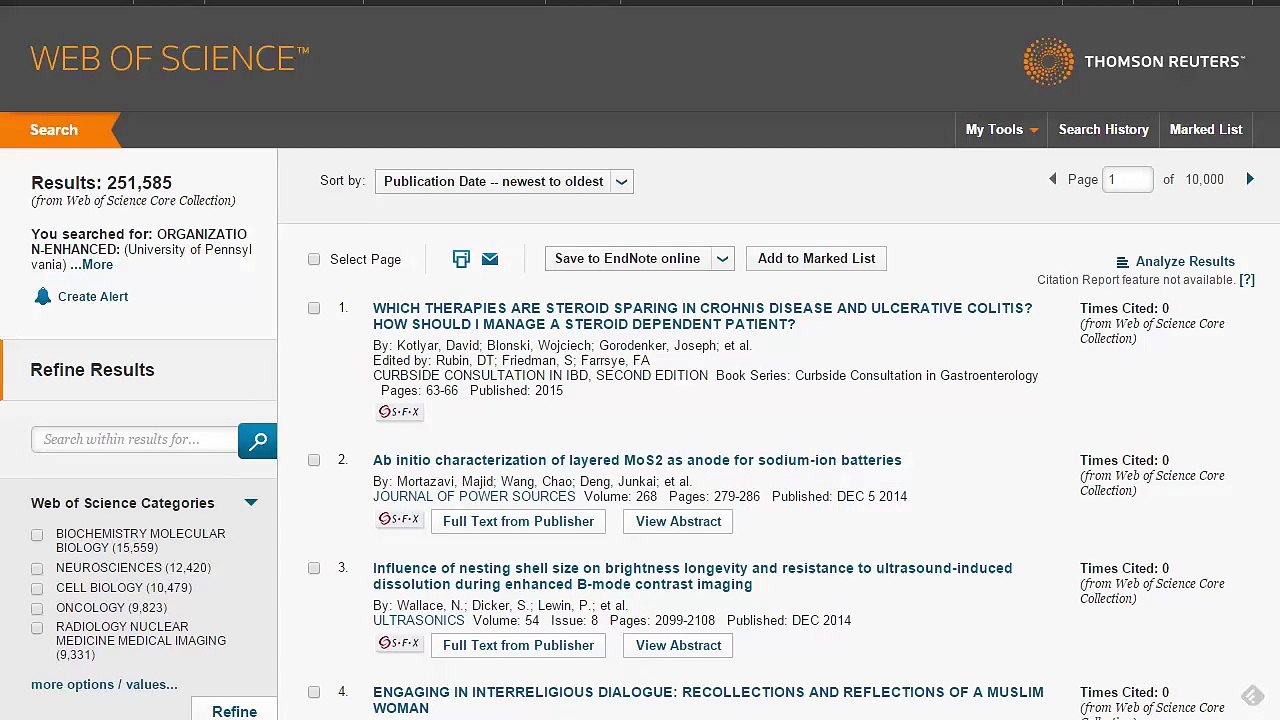Image resolution: width=1280 pixels, height=720 pixels.
Task: Click the Analyze Results bars icon
Action: pos(1122,262)
